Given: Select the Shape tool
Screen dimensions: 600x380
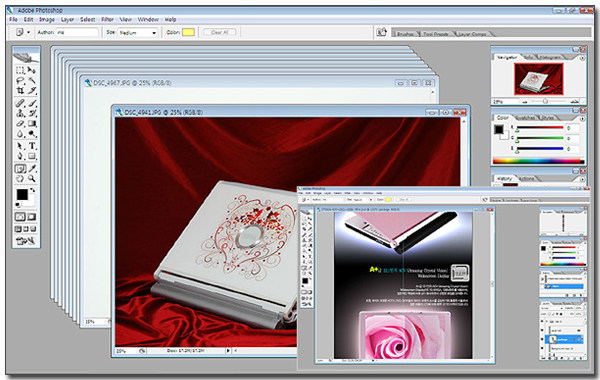Looking at the screenshot, I should [32, 156].
